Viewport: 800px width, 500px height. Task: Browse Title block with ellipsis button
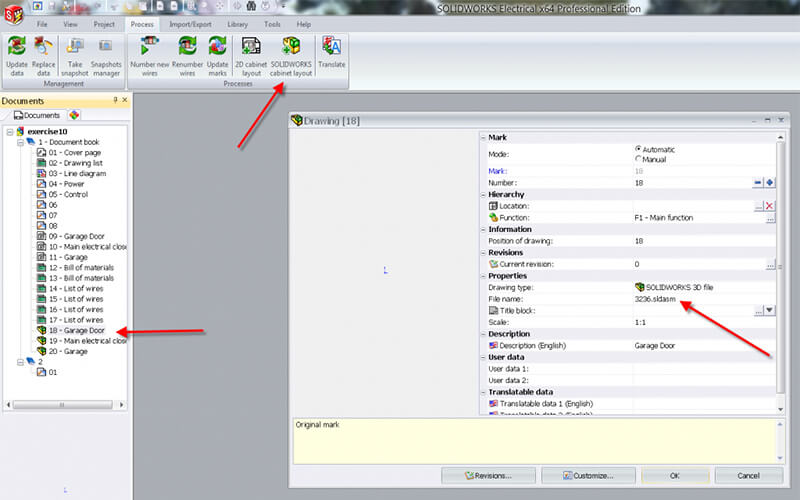(x=759, y=311)
